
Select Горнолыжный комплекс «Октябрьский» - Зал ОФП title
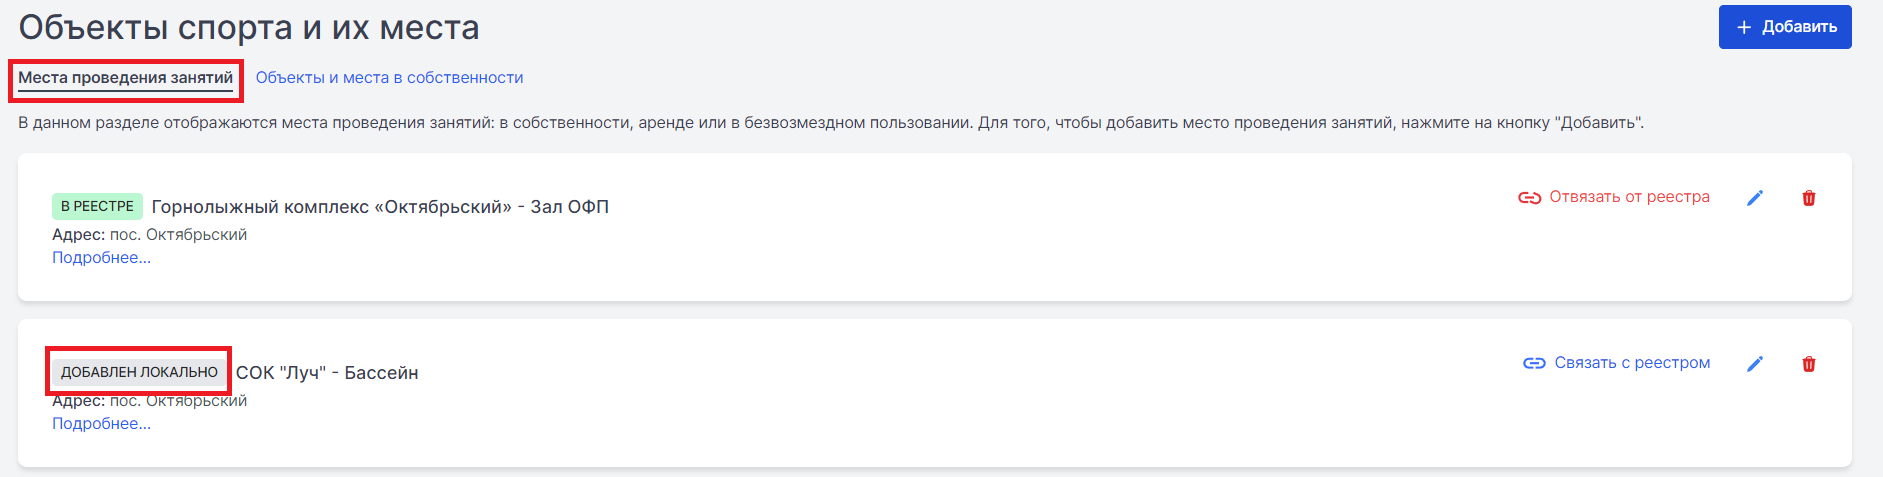click(x=380, y=207)
